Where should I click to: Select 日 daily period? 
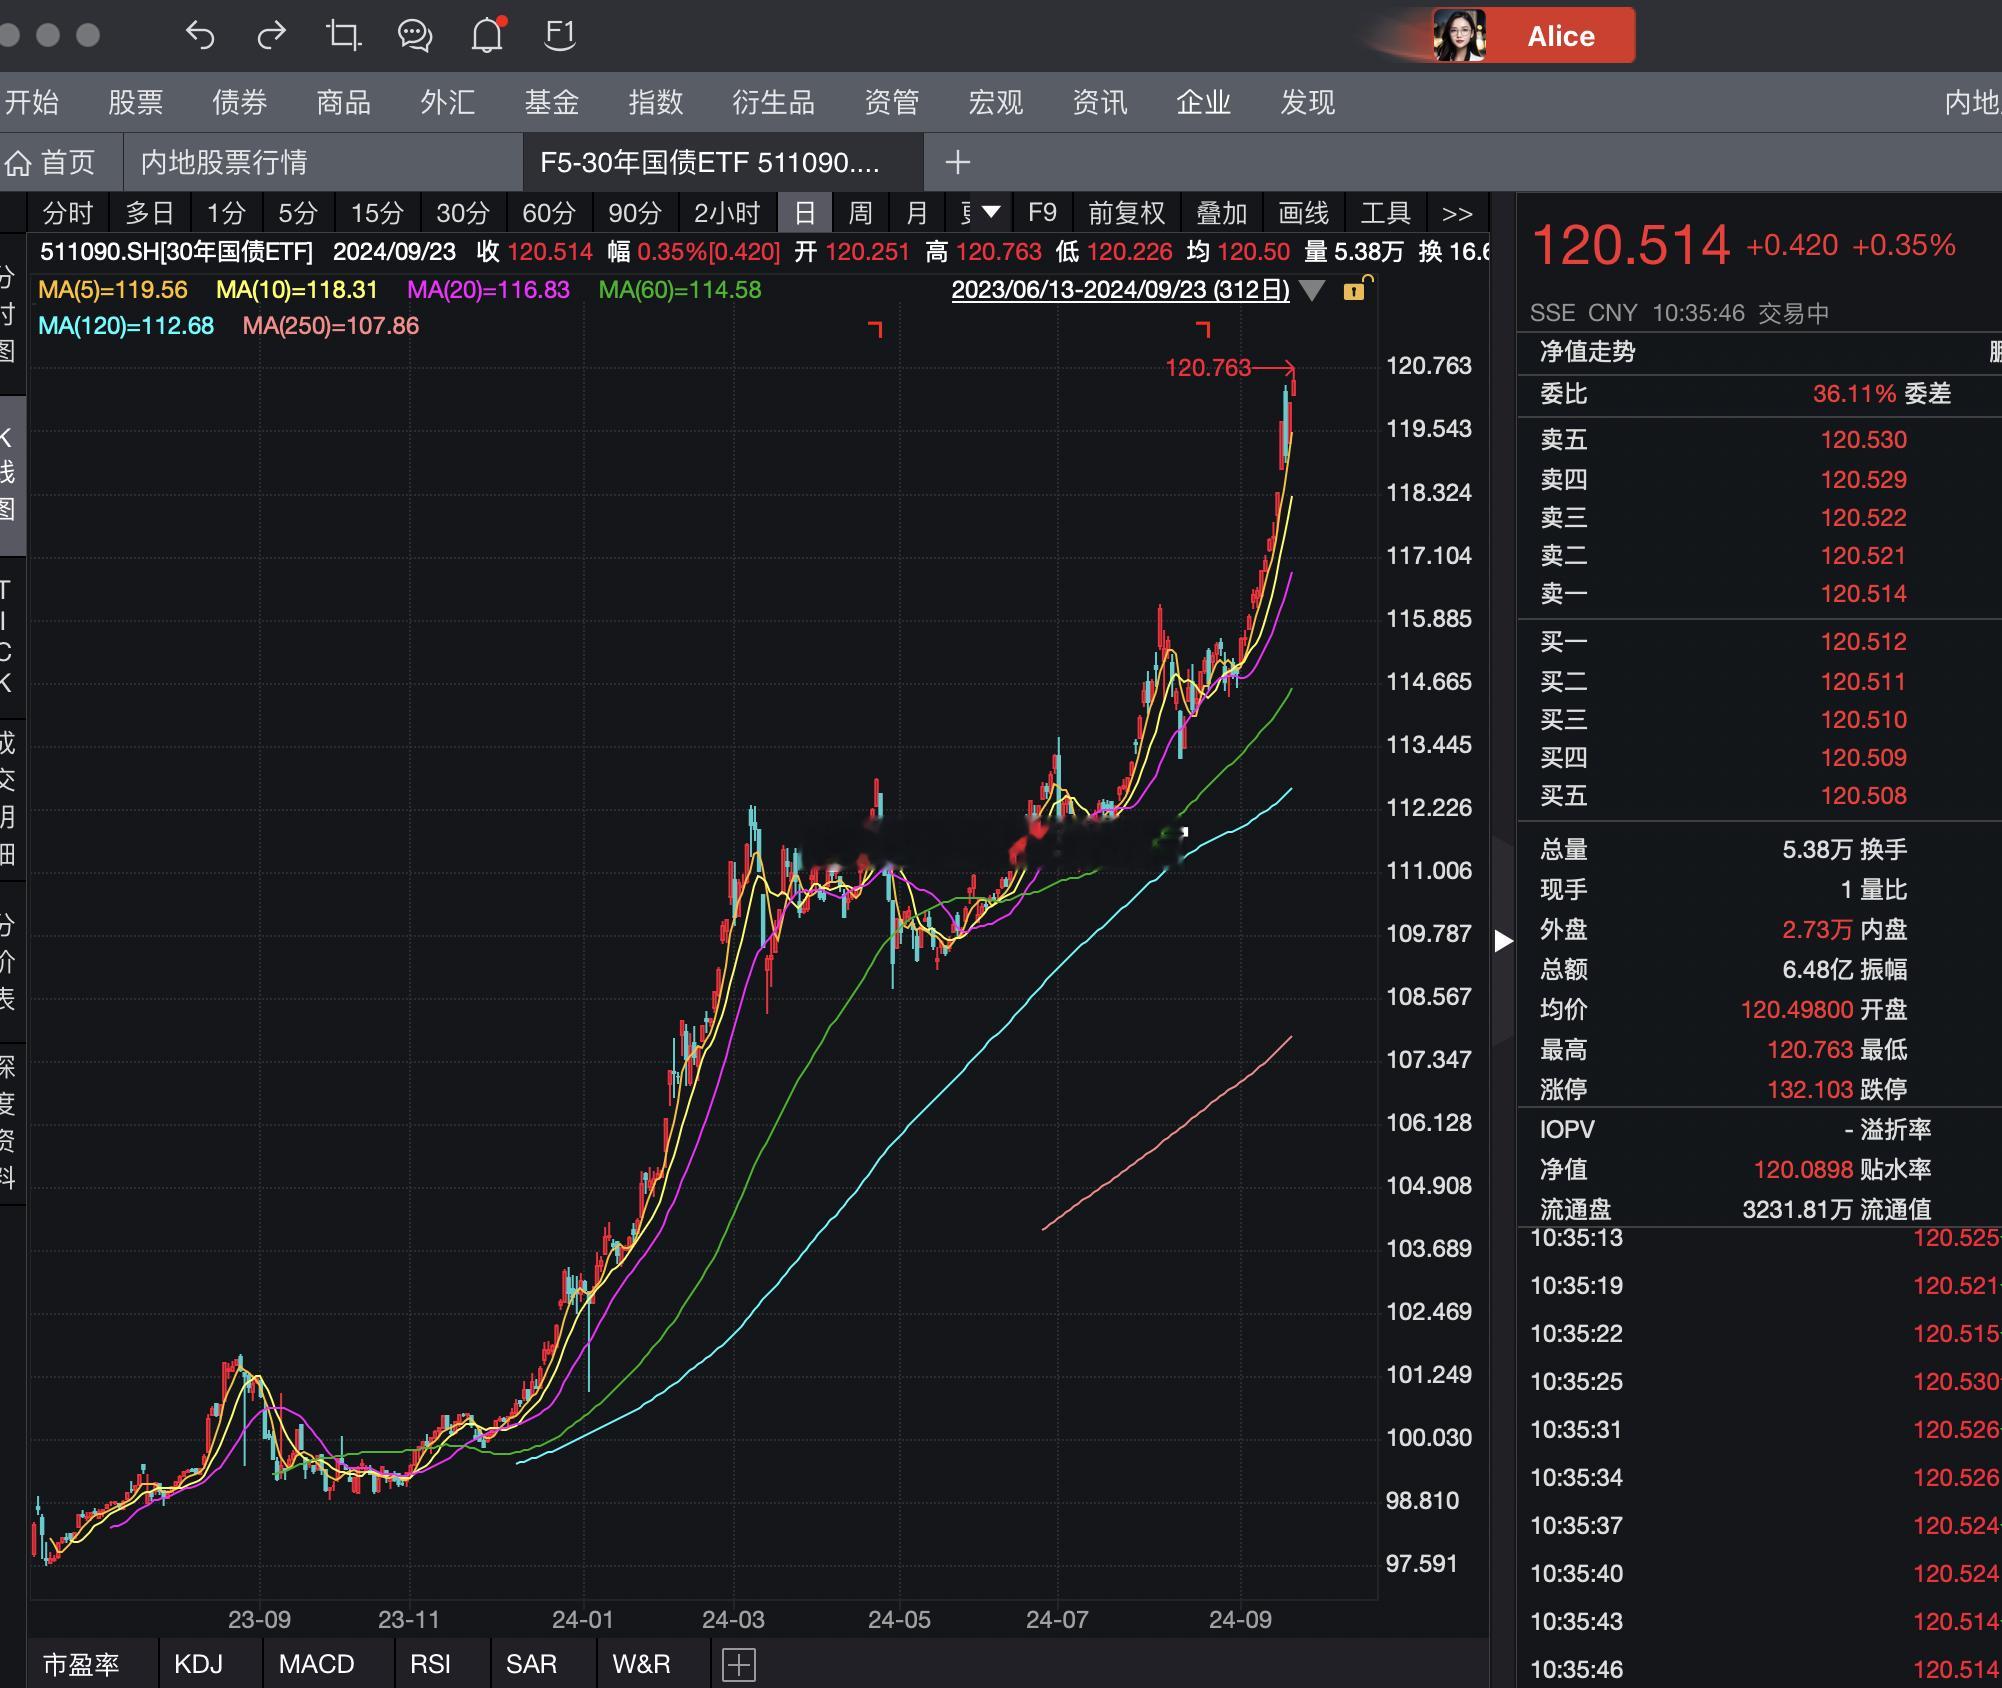click(x=805, y=213)
